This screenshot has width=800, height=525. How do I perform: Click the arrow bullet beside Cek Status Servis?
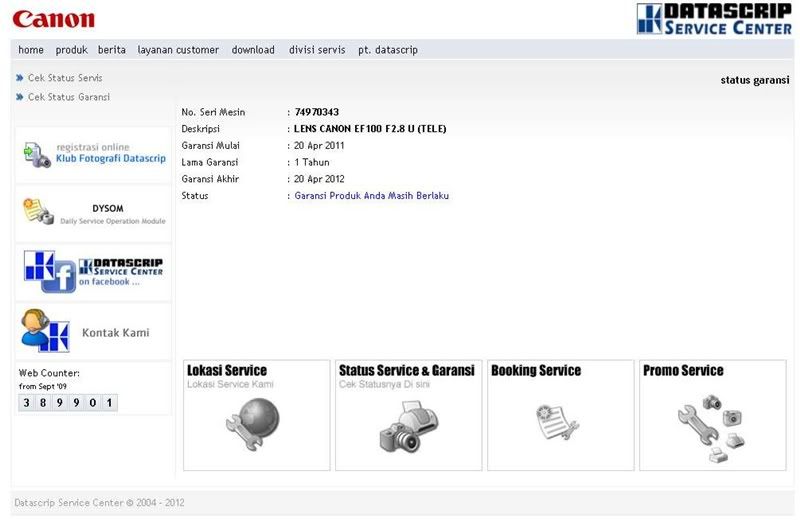(x=20, y=78)
